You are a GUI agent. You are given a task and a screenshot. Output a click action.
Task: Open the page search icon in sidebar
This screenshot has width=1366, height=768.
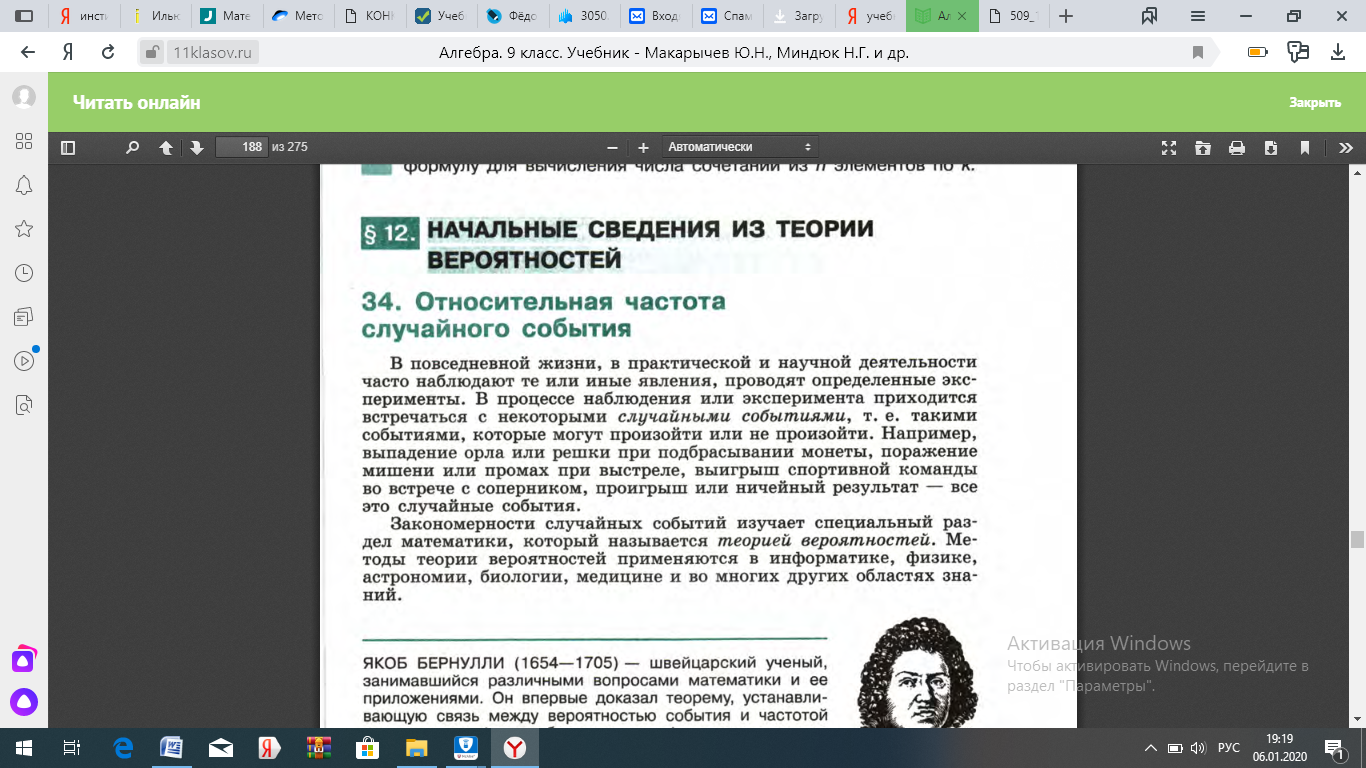24,405
